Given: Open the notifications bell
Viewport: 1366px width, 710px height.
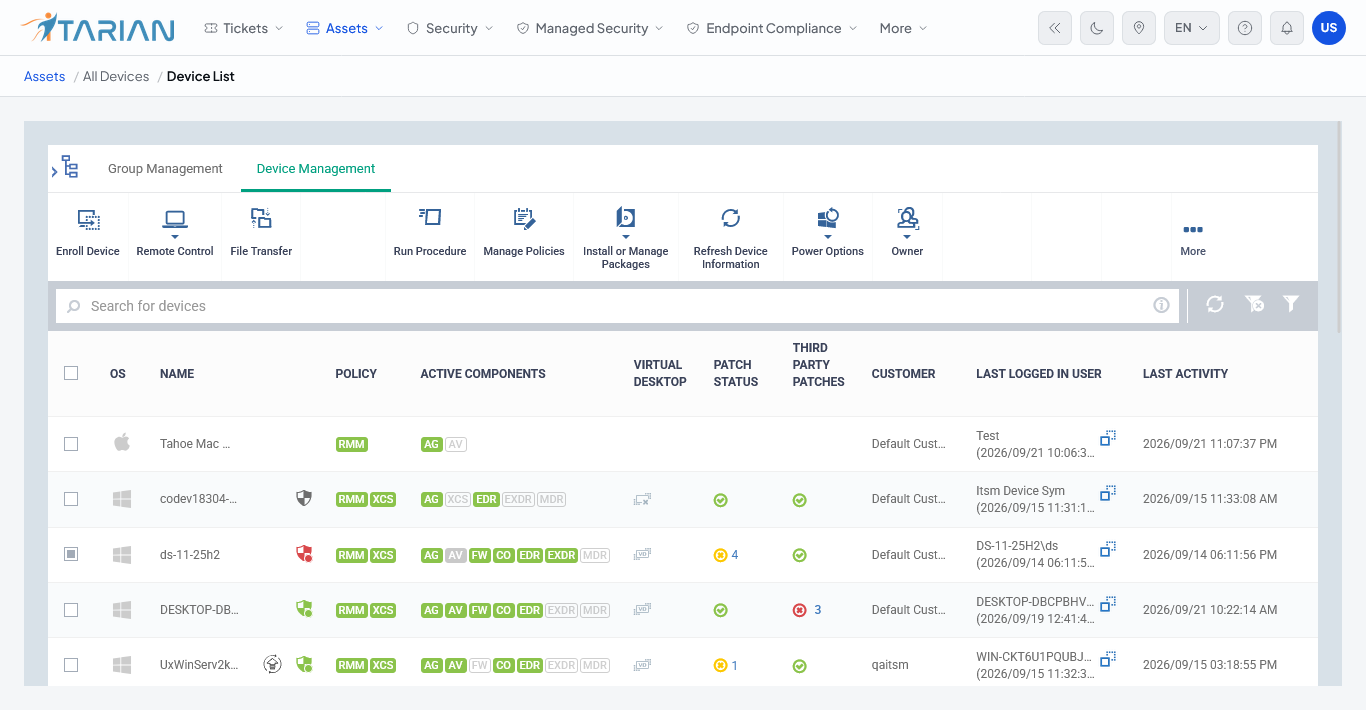Looking at the screenshot, I should (x=1287, y=28).
